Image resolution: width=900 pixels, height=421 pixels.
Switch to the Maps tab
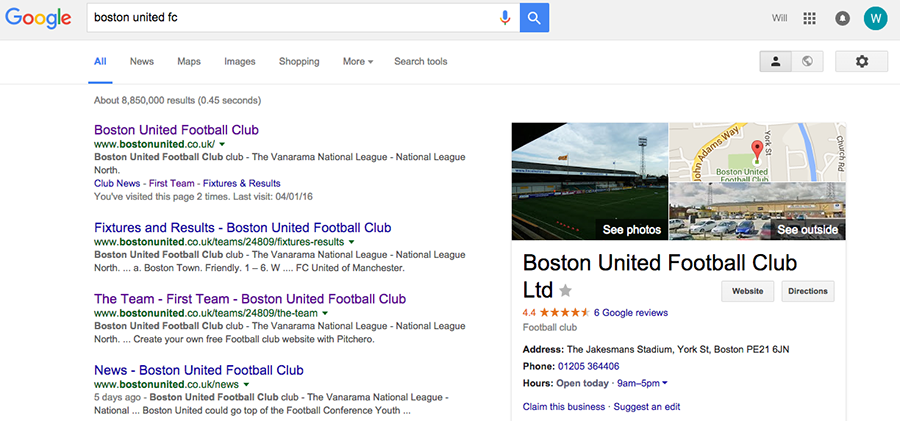click(189, 61)
